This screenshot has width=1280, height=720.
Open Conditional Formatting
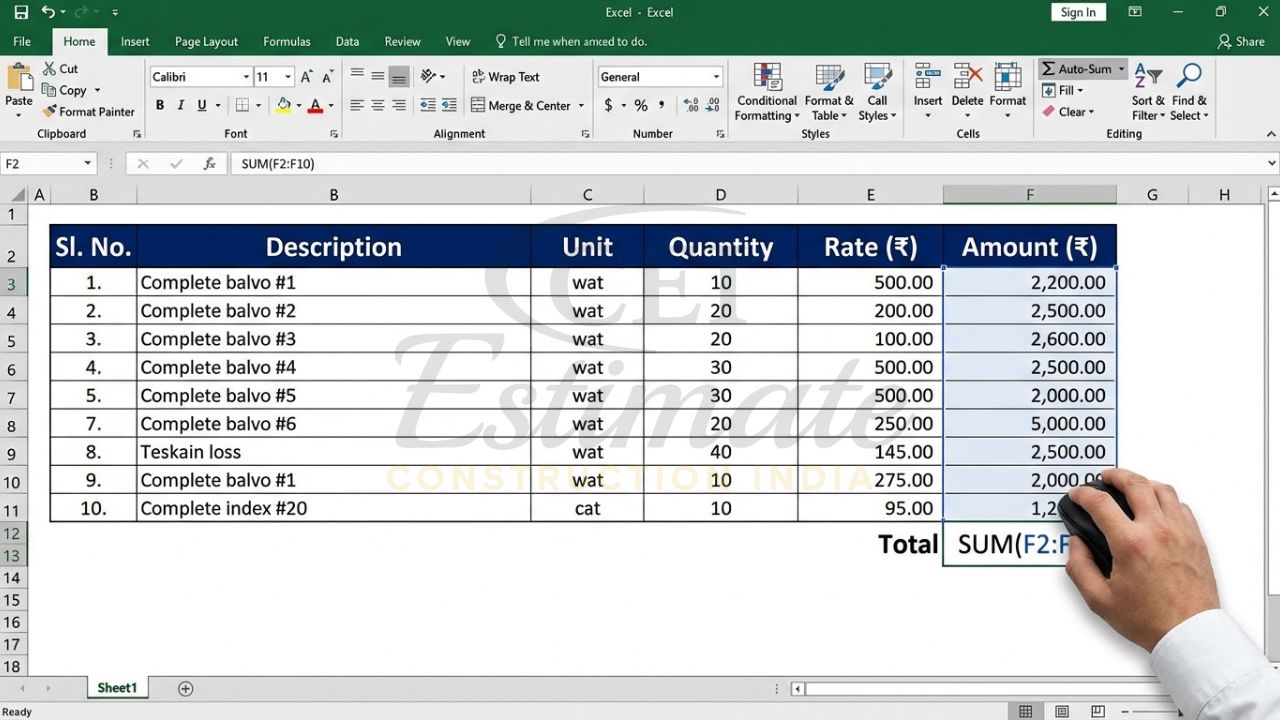pyautogui.click(x=766, y=92)
